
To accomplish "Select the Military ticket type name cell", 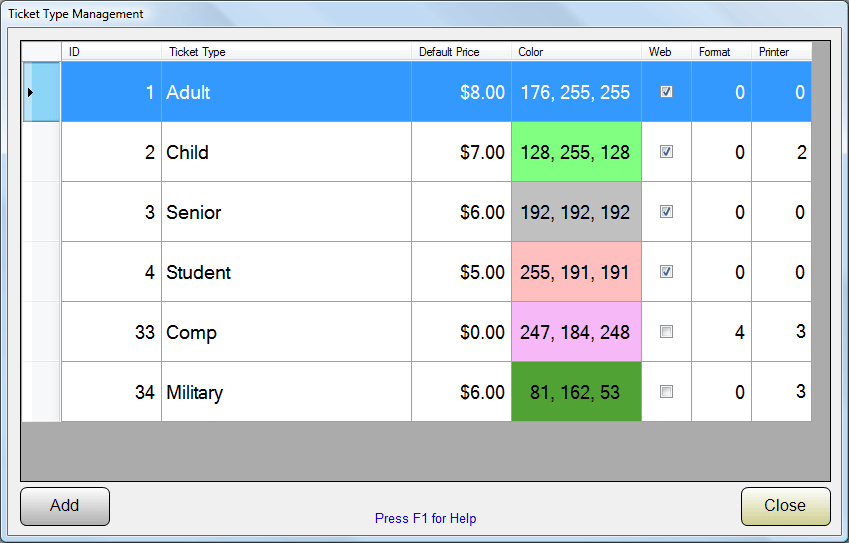I will 286,391.
